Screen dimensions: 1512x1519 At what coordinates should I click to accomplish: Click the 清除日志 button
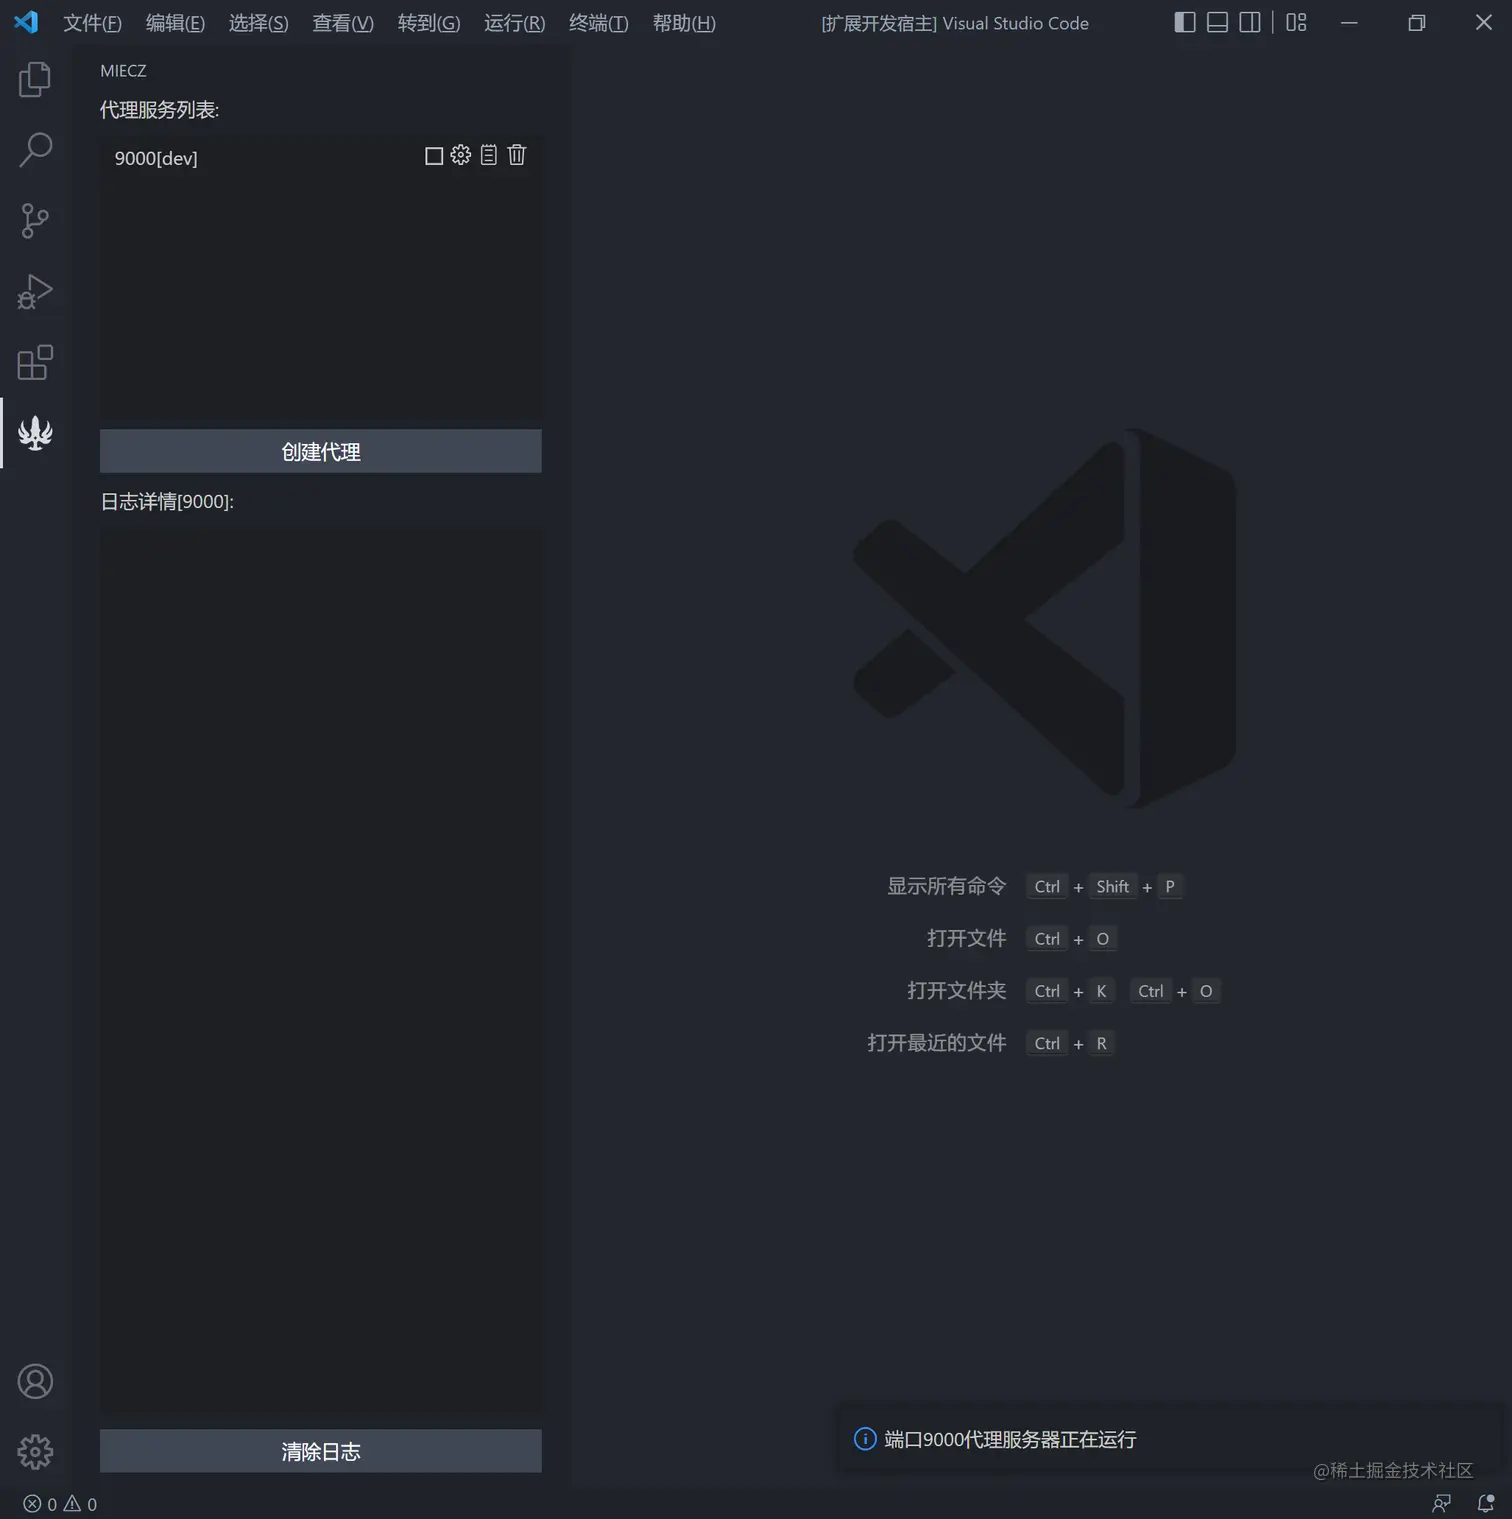coord(321,1451)
